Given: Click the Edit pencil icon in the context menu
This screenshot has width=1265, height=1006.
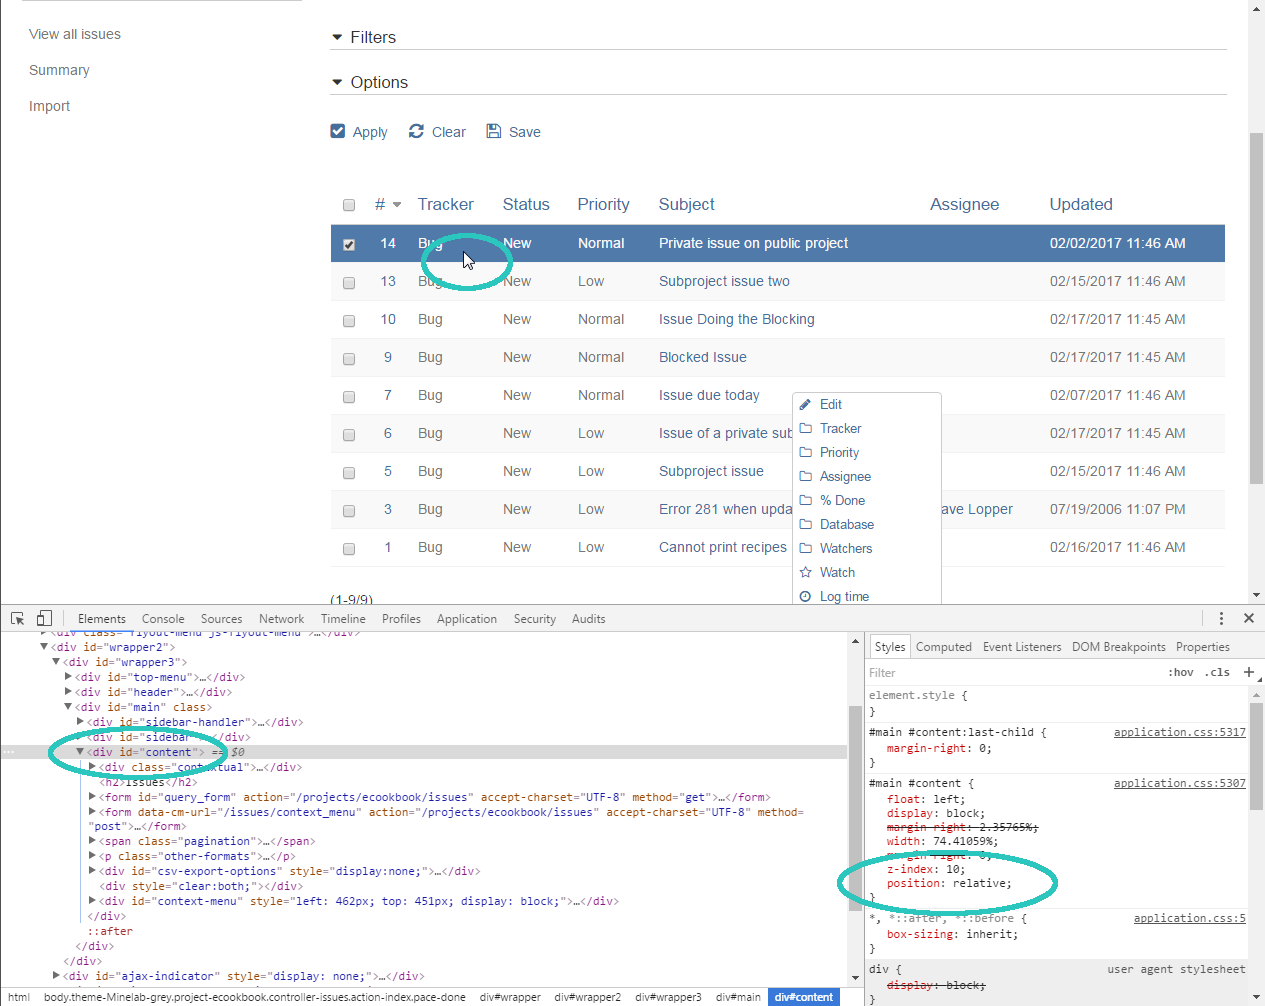Looking at the screenshot, I should pos(806,404).
